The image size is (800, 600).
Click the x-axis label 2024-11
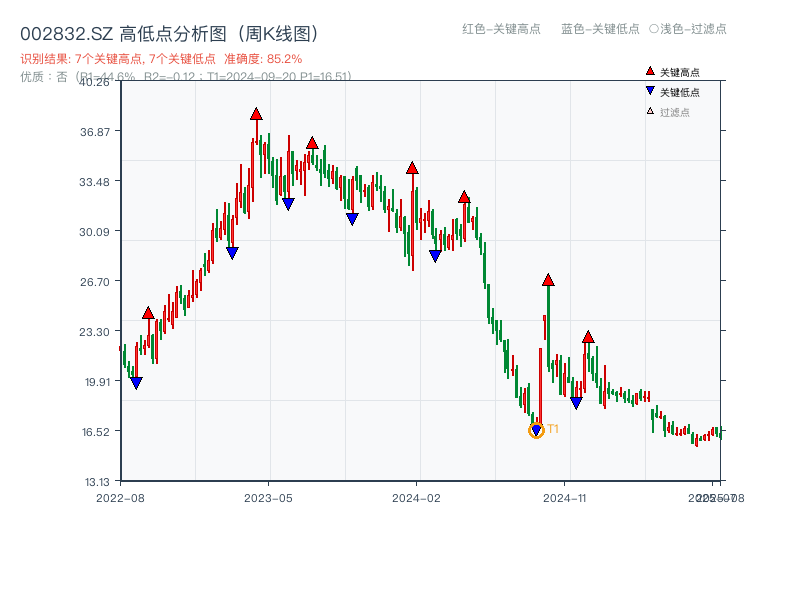[564, 498]
